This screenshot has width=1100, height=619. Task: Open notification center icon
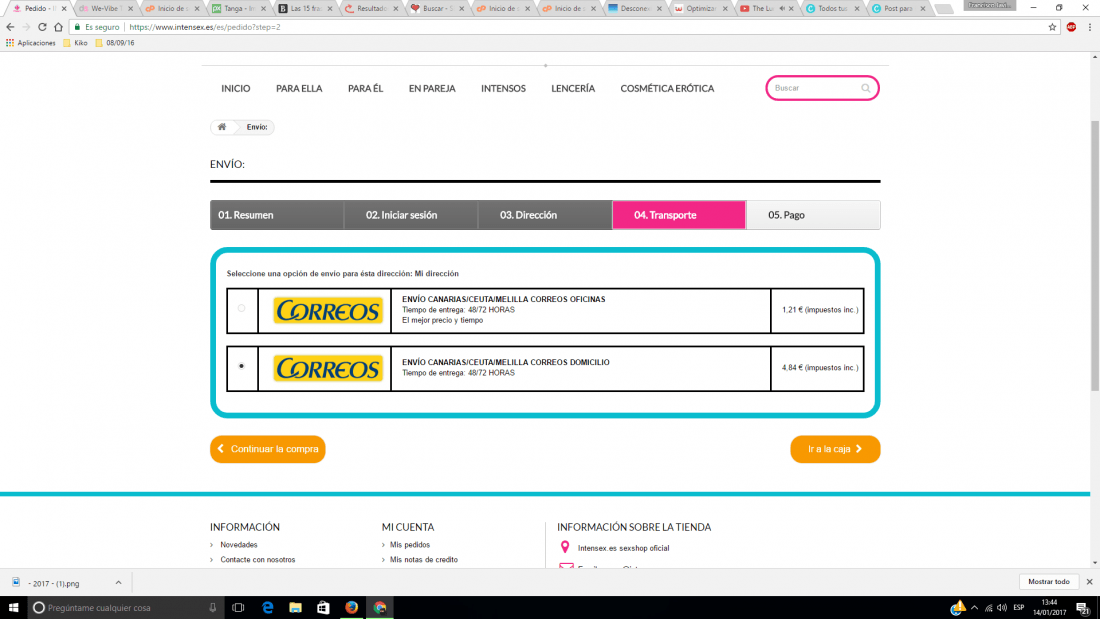coord(1084,608)
